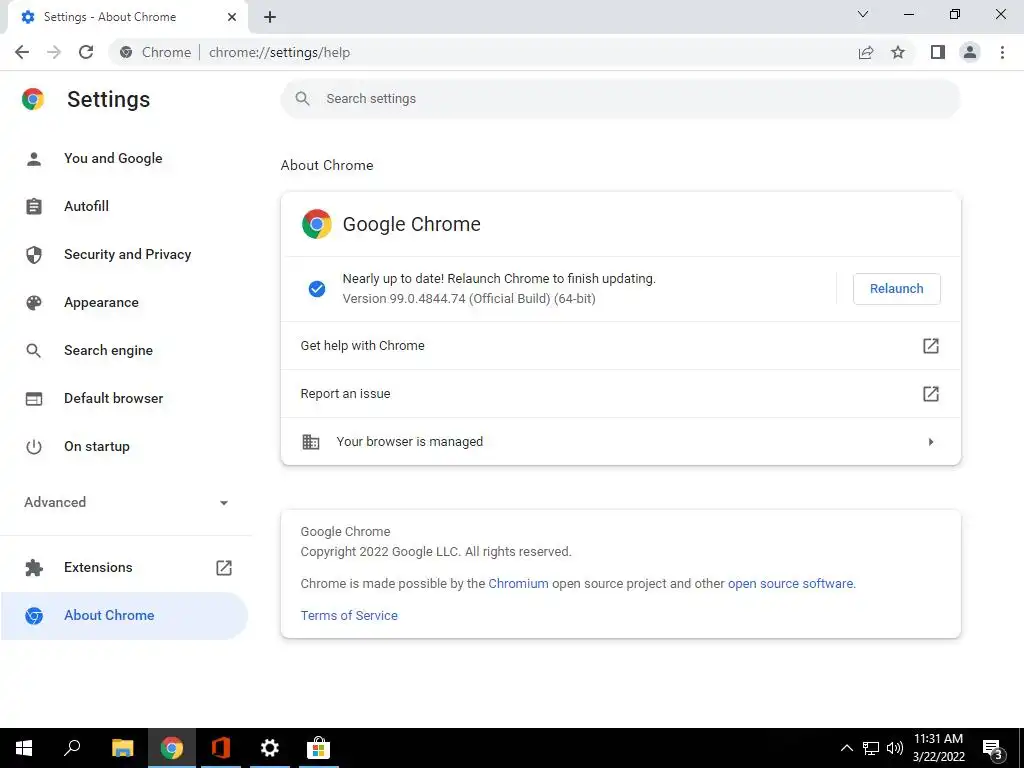Click the blue update checkmark icon
The width and height of the screenshot is (1024, 768).
pyautogui.click(x=317, y=289)
